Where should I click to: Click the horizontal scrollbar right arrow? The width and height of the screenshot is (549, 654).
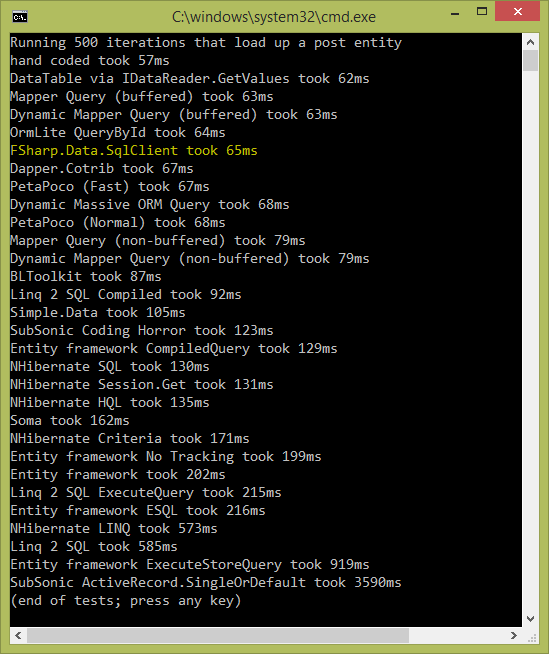click(514, 636)
